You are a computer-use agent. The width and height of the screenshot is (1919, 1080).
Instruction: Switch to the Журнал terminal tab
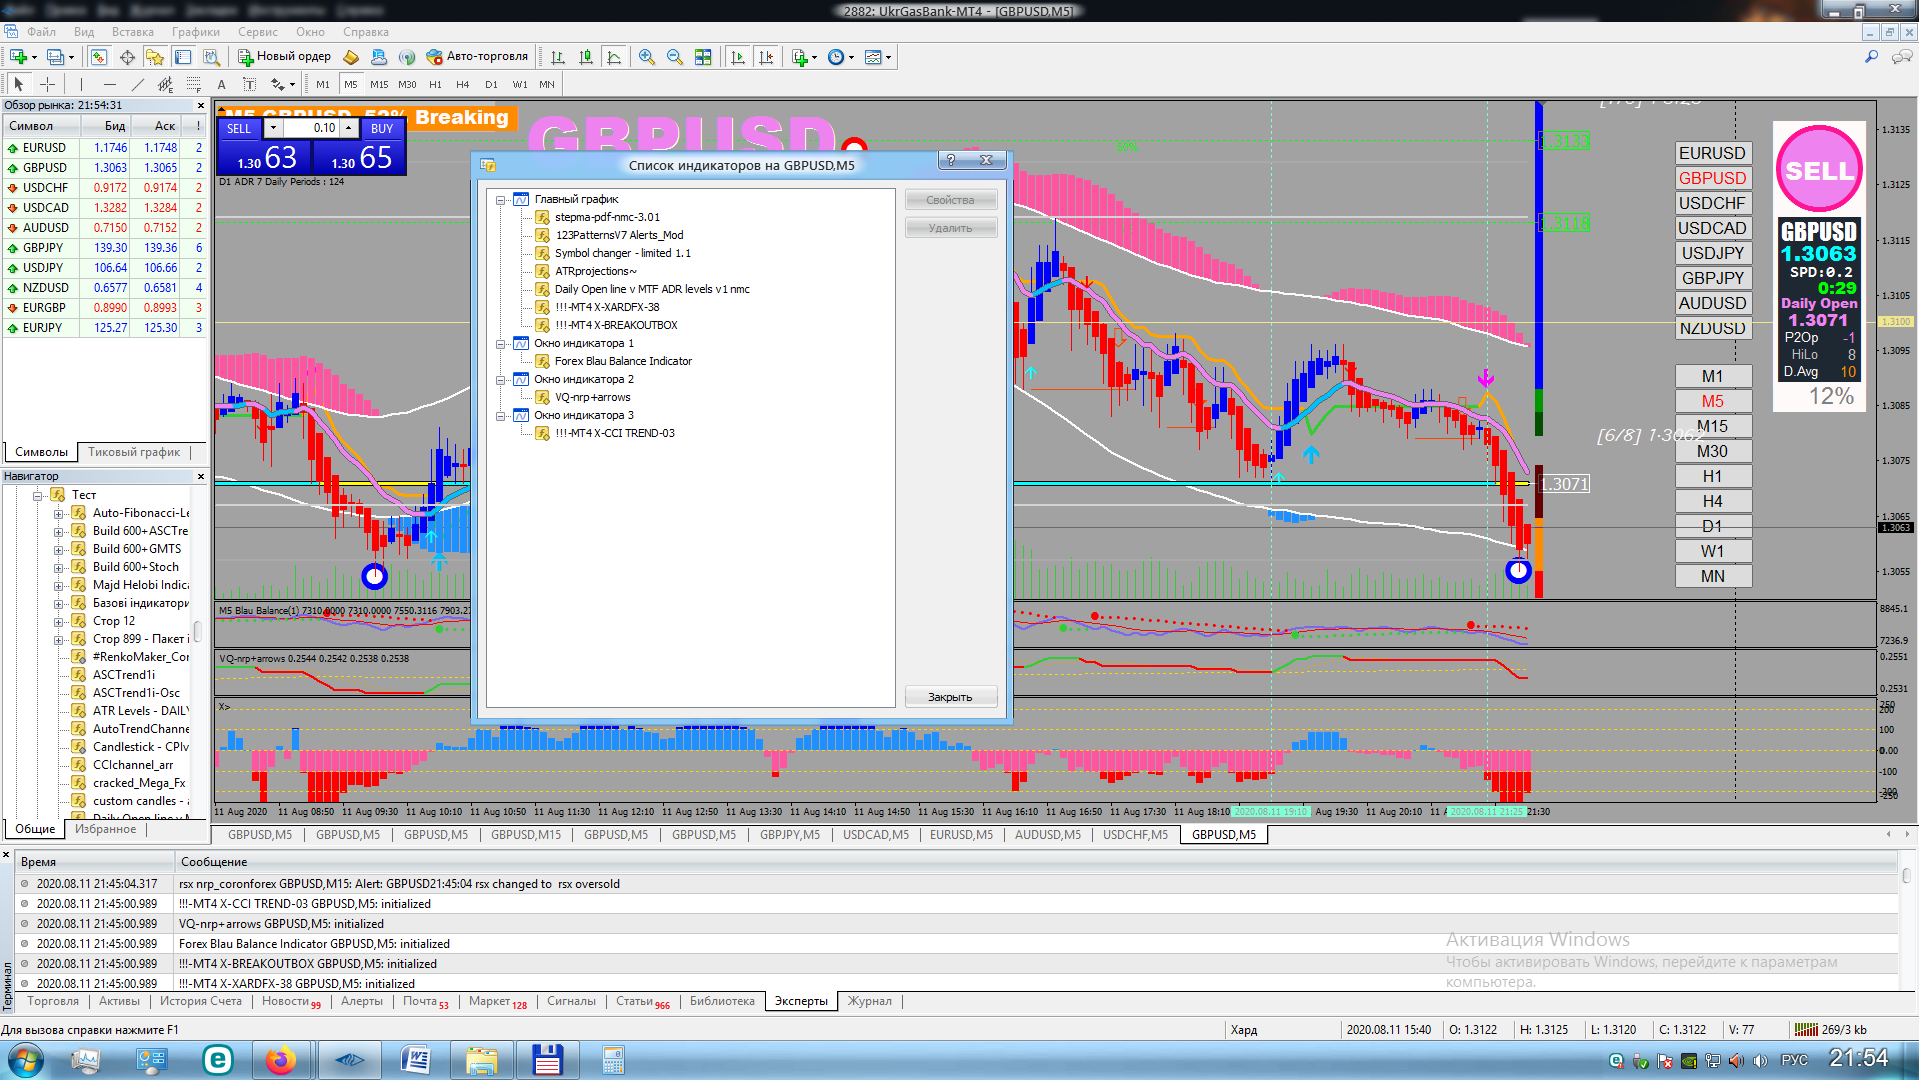(869, 1001)
